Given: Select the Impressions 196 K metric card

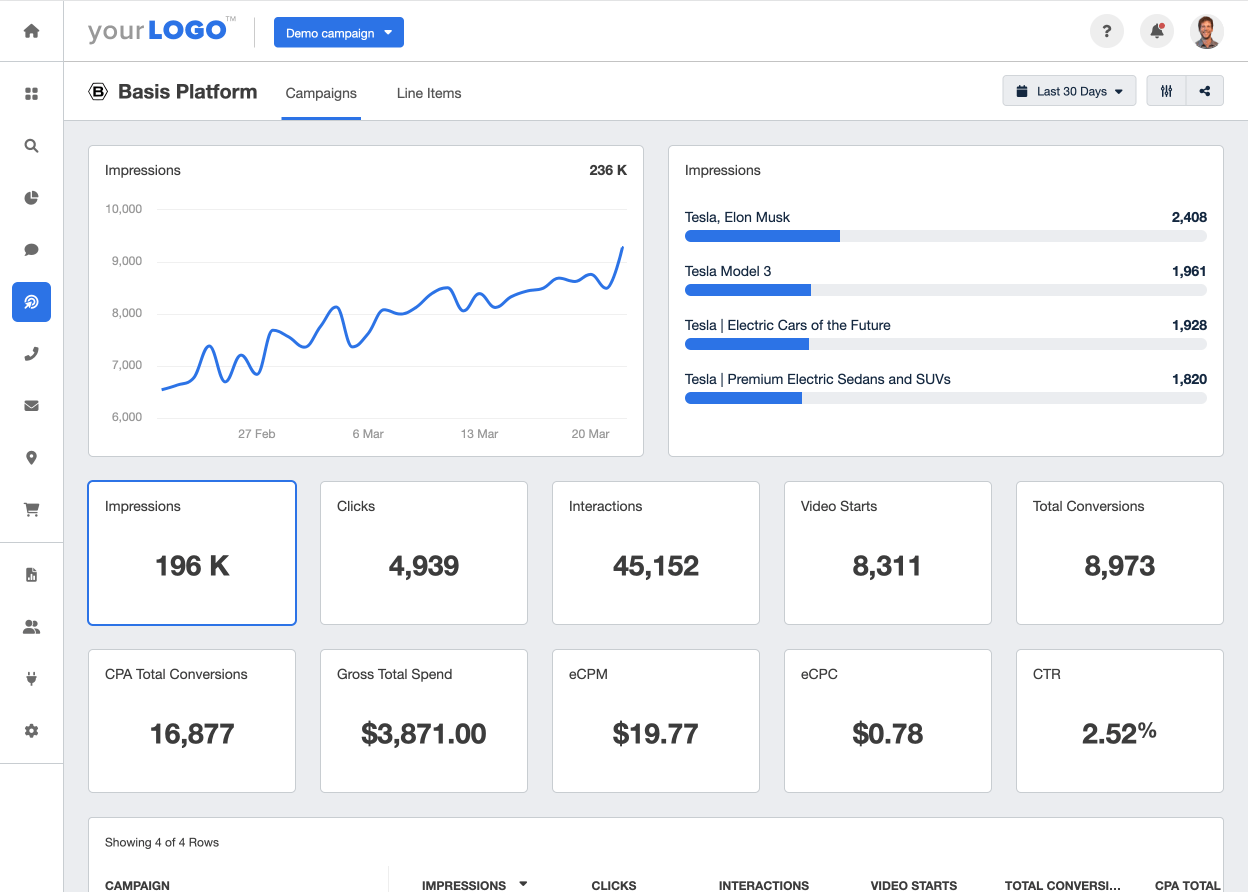Looking at the screenshot, I should (x=192, y=553).
